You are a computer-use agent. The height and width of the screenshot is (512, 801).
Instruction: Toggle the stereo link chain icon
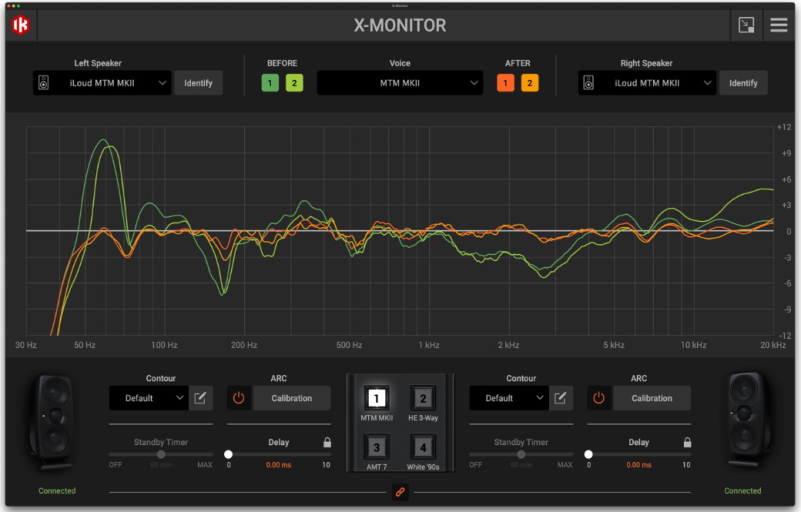(x=400, y=492)
